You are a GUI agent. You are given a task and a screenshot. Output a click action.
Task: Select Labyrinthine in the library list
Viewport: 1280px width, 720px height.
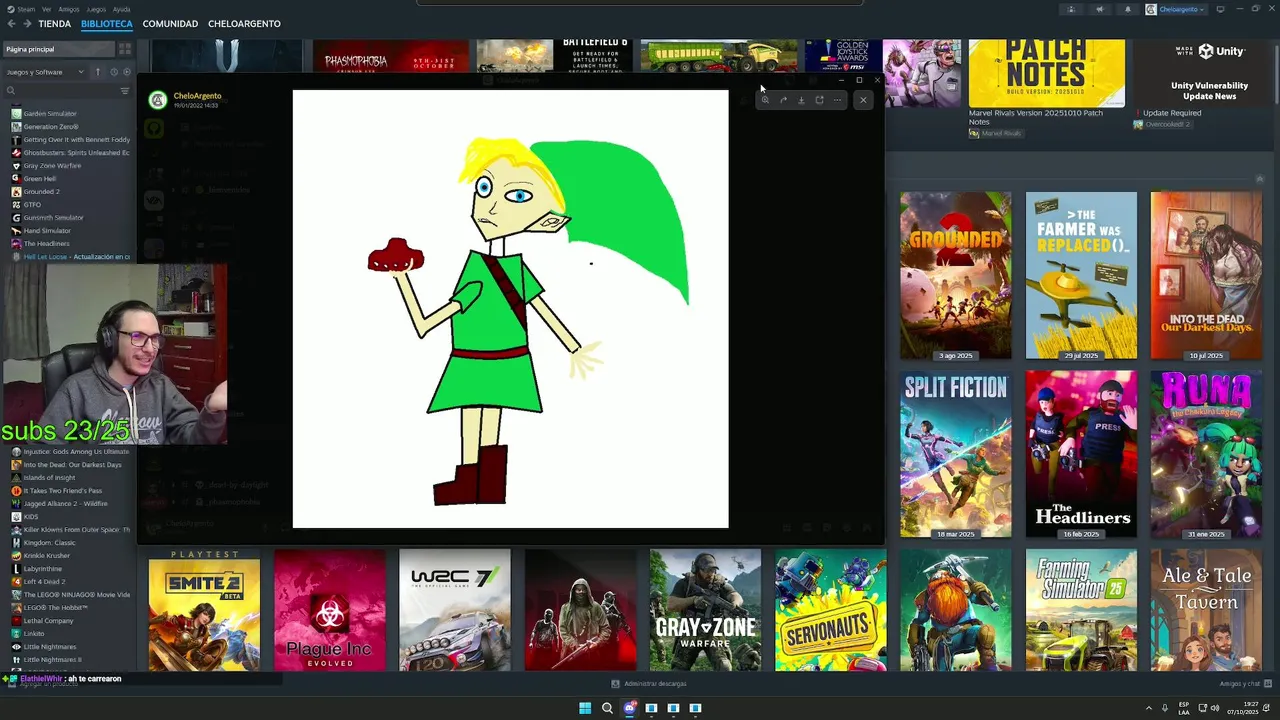click(43, 569)
